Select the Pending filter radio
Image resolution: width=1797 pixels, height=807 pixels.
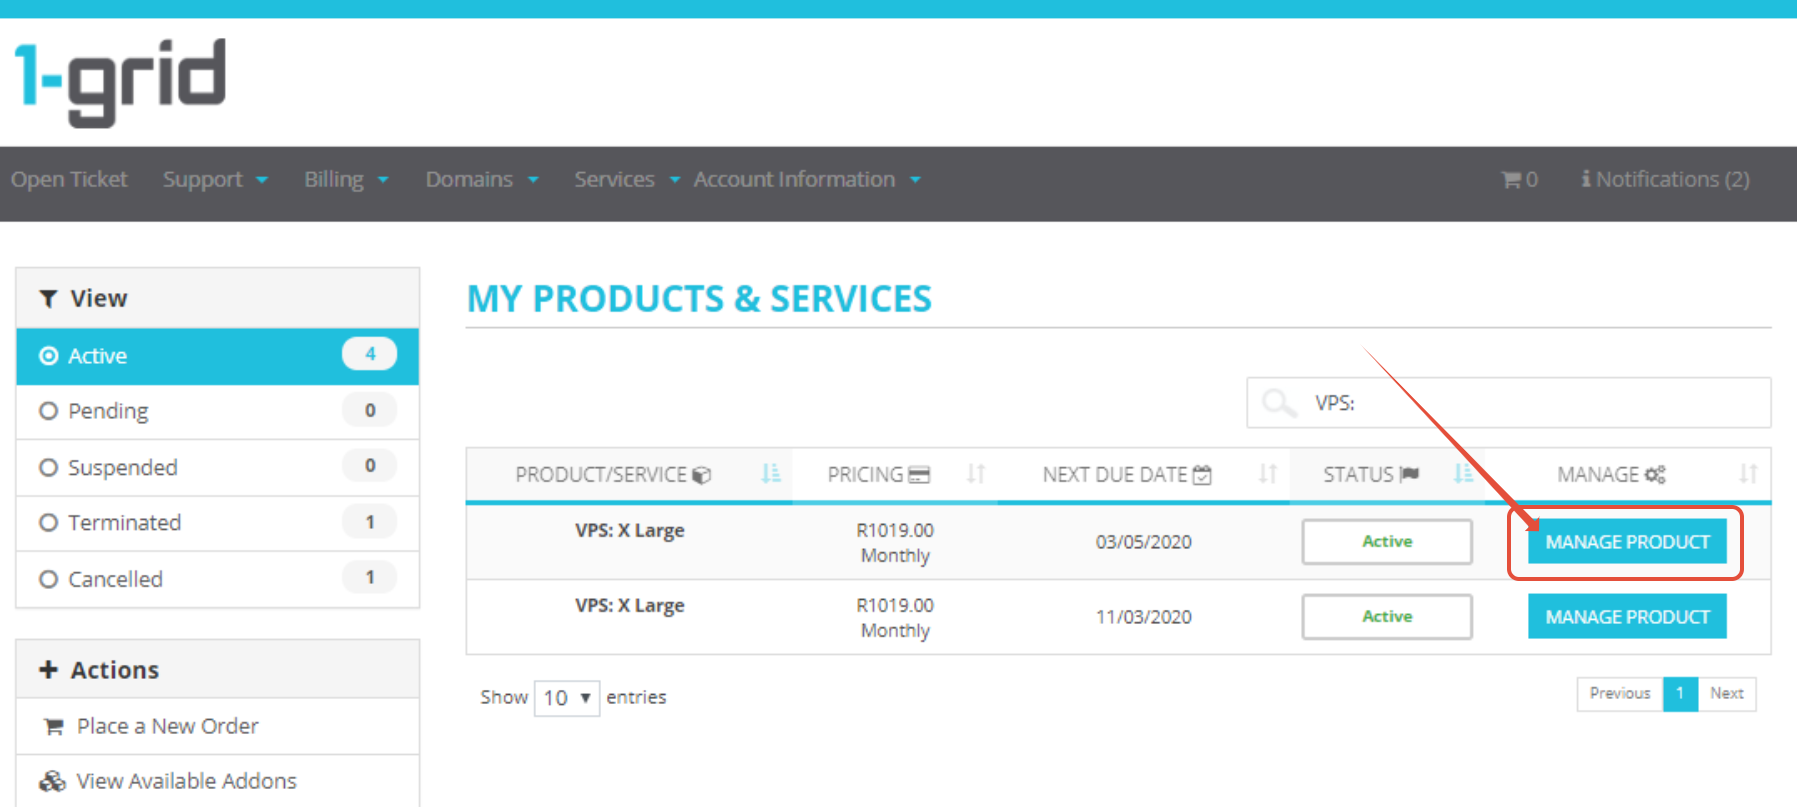point(48,411)
